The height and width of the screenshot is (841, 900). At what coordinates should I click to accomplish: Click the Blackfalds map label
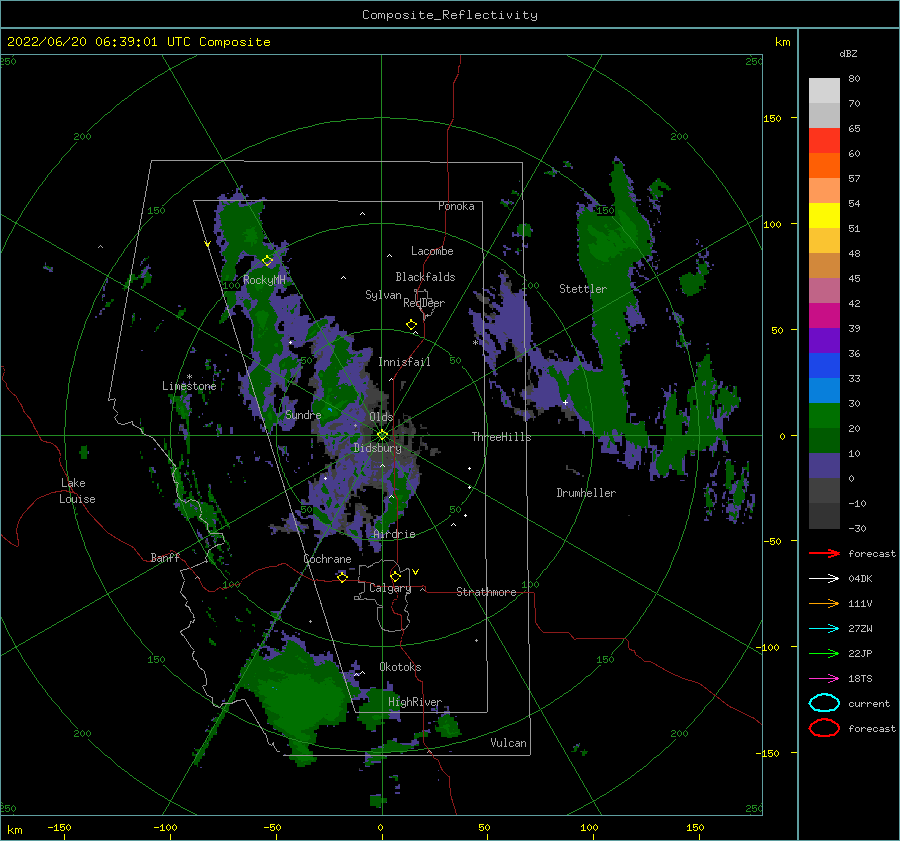(425, 277)
